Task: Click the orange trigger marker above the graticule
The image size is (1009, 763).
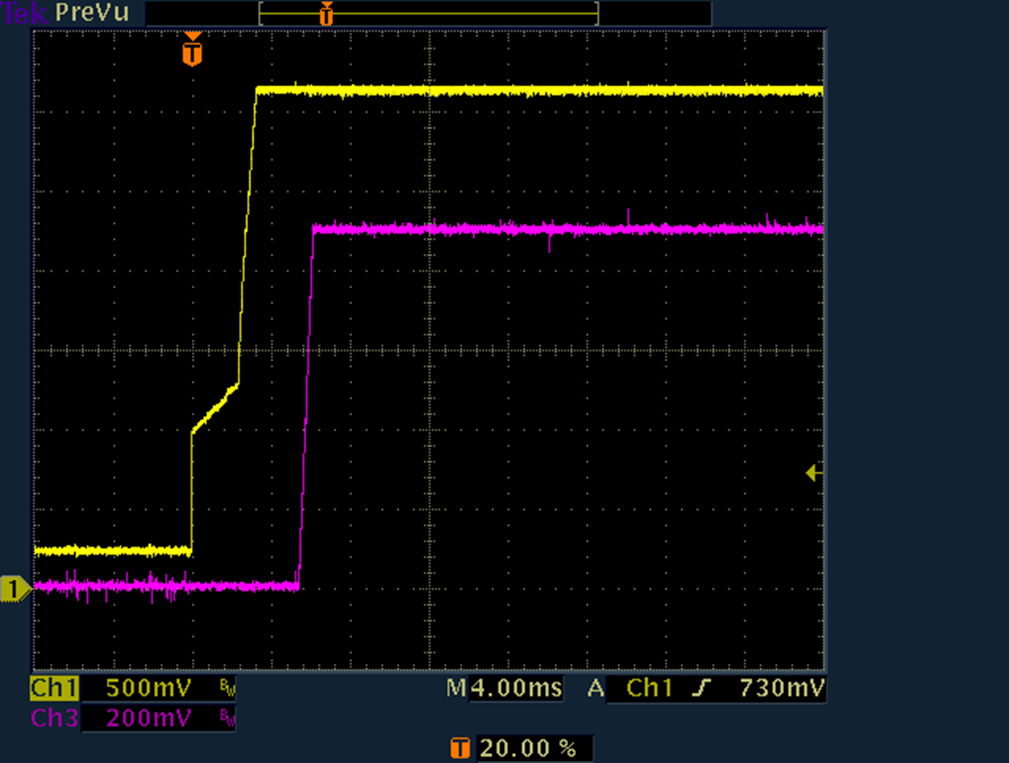Action: click(192, 50)
